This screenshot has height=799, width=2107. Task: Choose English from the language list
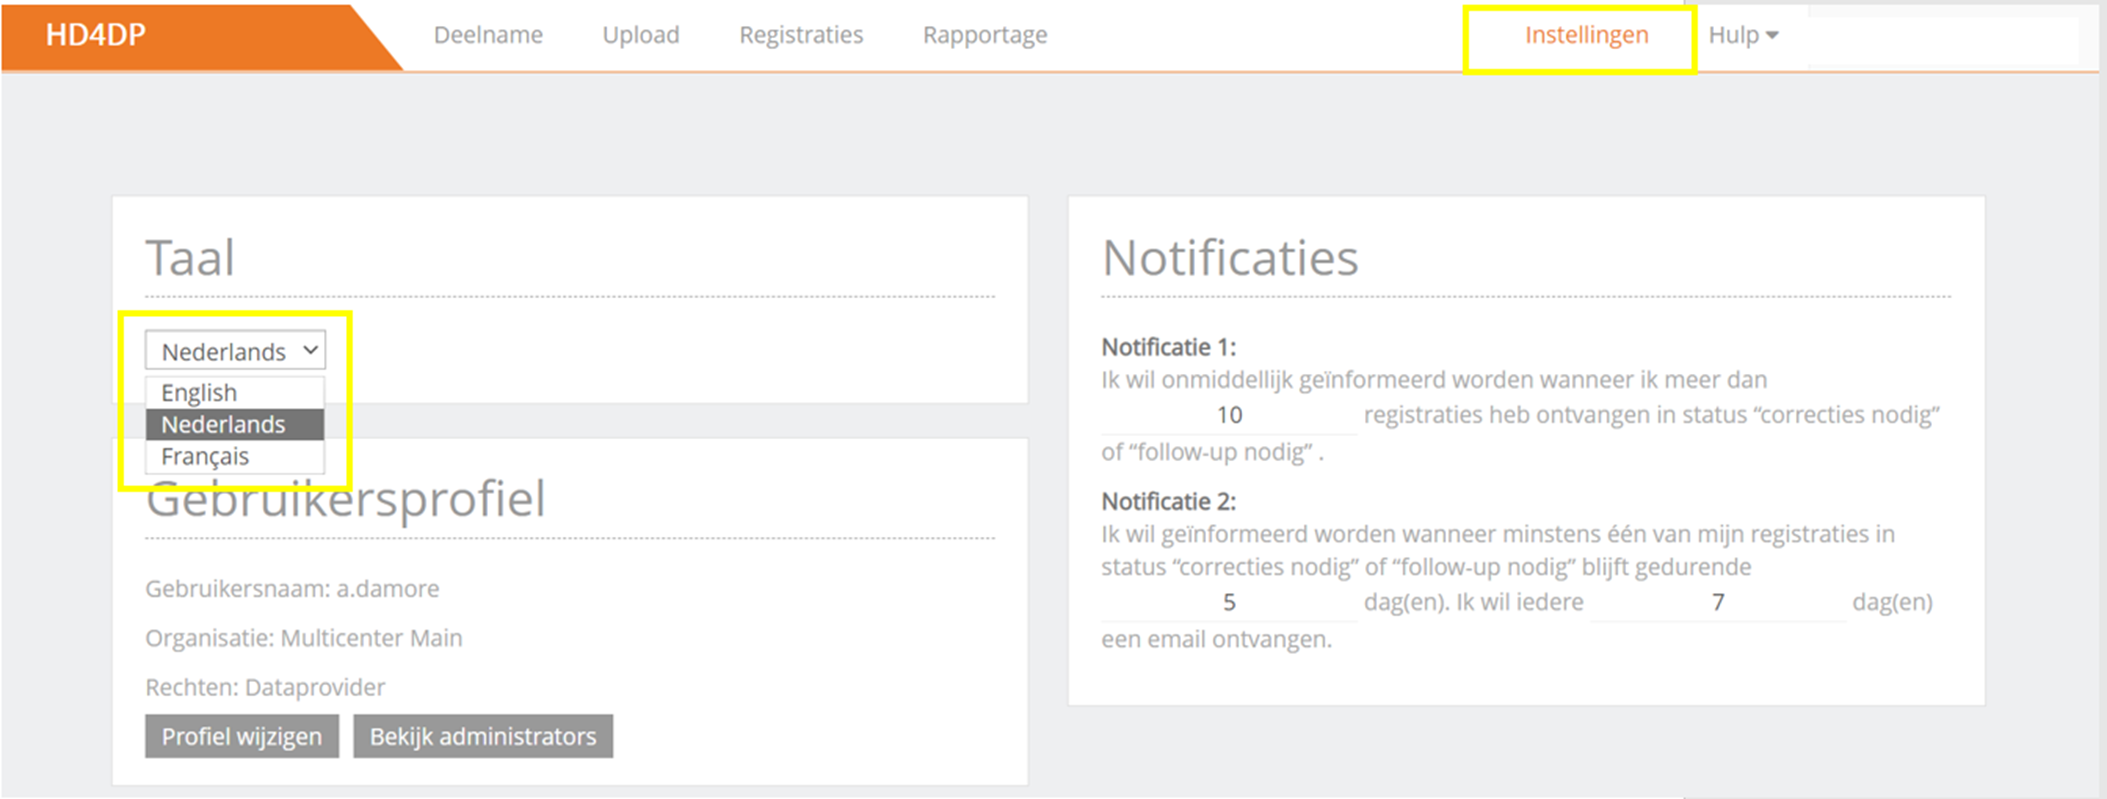point(199,392)
